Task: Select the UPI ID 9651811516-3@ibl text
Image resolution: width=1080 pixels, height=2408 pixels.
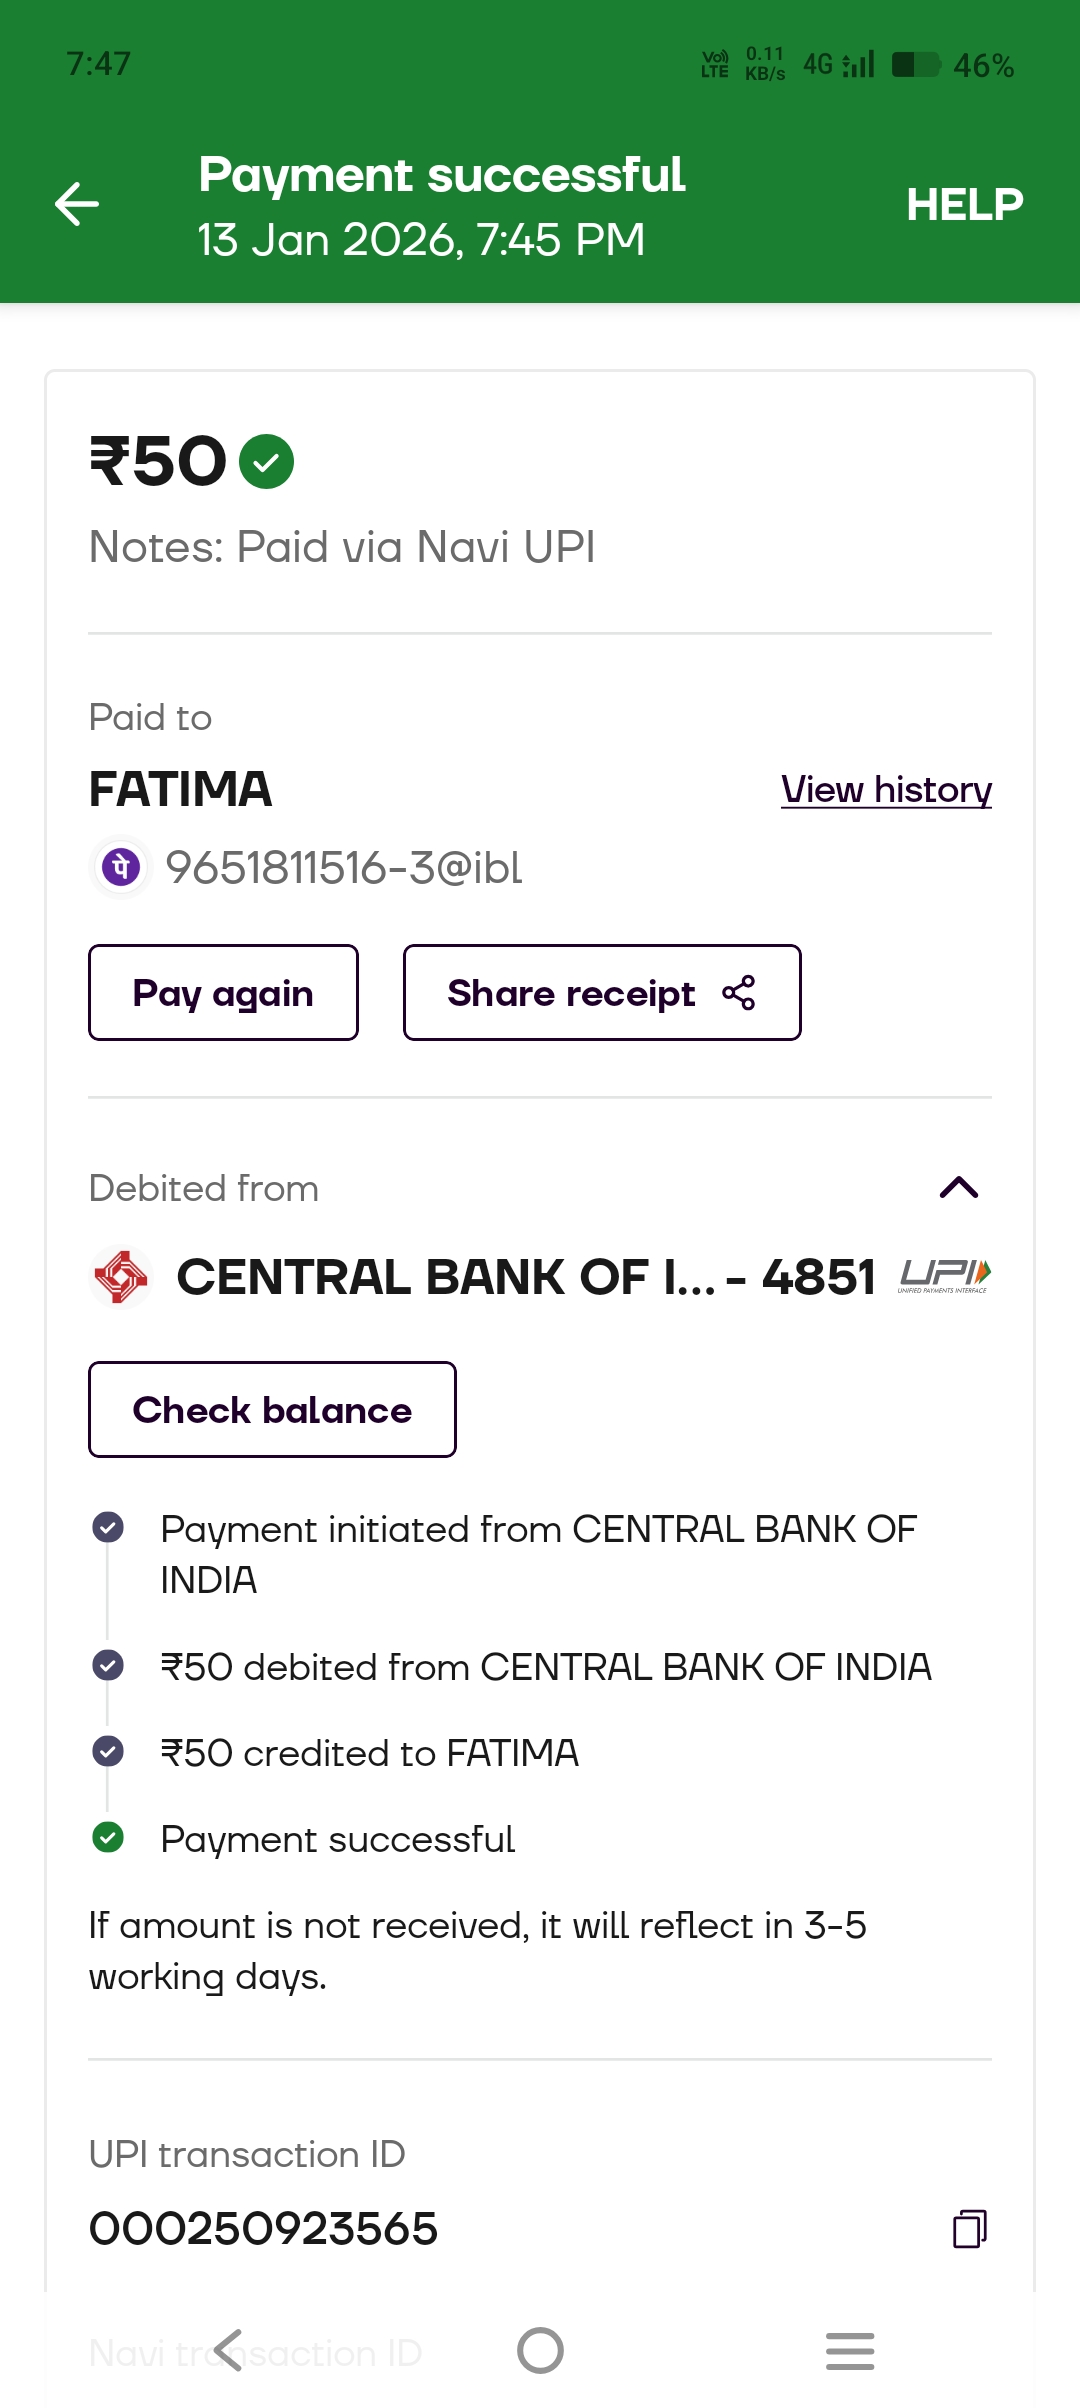Action: (x=343, y=868)
